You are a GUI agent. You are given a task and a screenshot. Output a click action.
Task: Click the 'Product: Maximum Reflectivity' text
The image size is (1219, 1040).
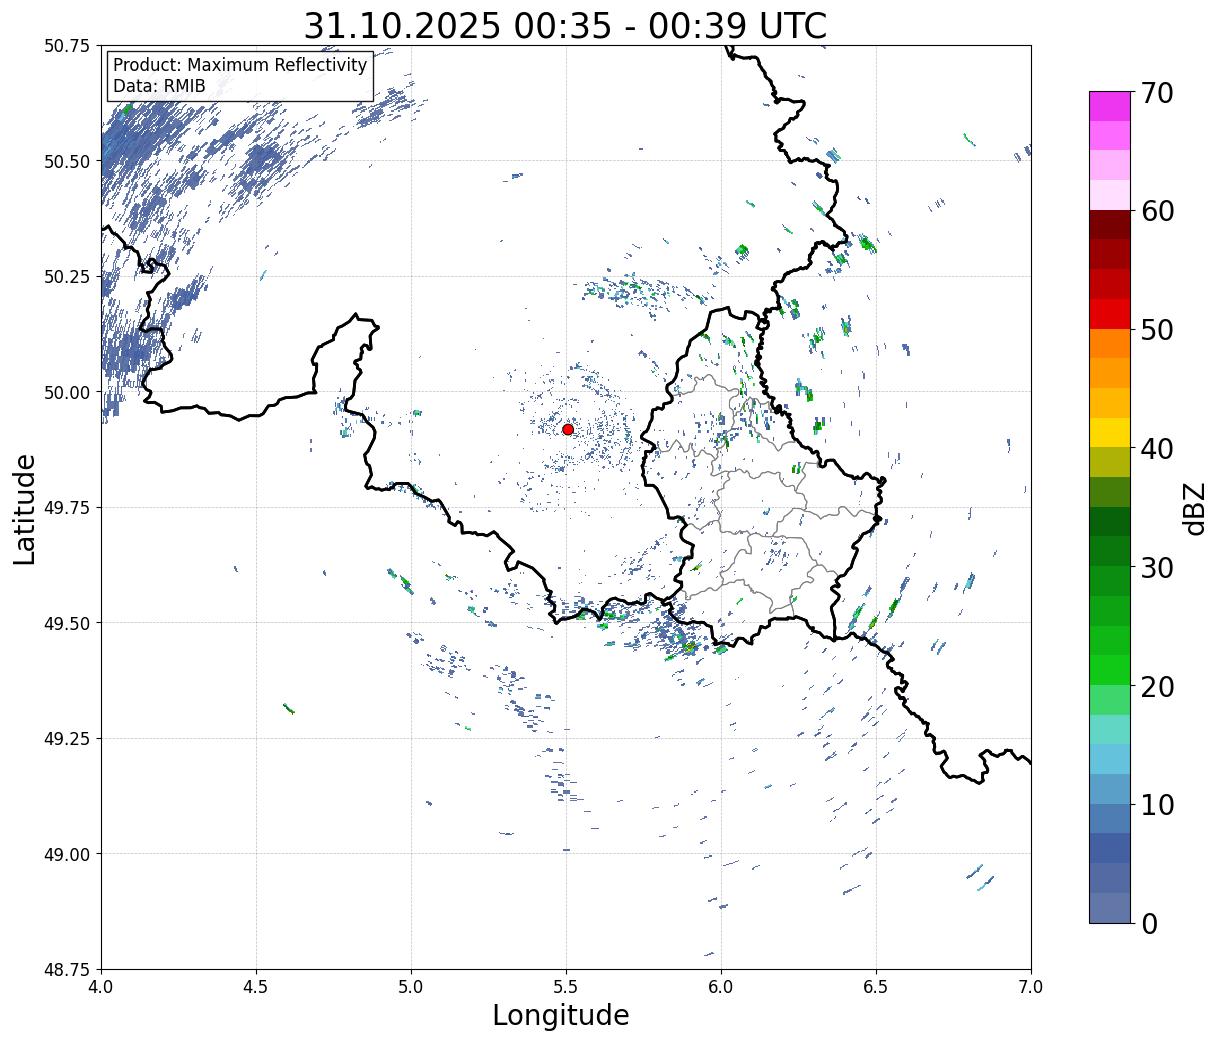click(240, 65)
